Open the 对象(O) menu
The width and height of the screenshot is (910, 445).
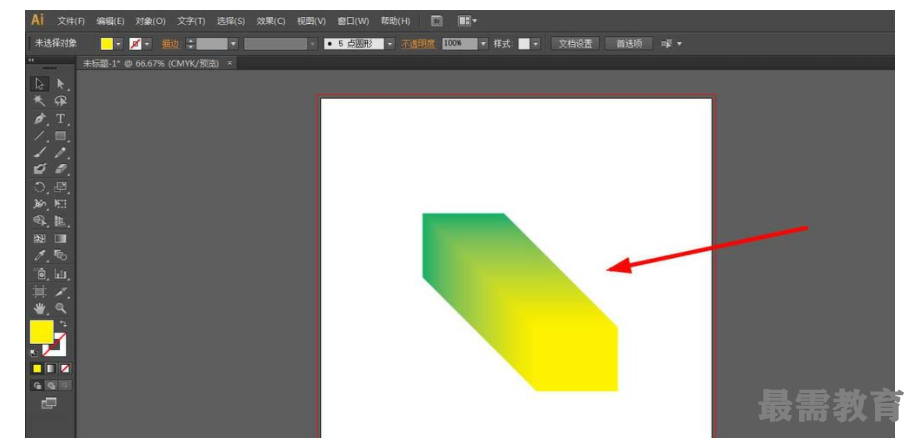point(150,21)
